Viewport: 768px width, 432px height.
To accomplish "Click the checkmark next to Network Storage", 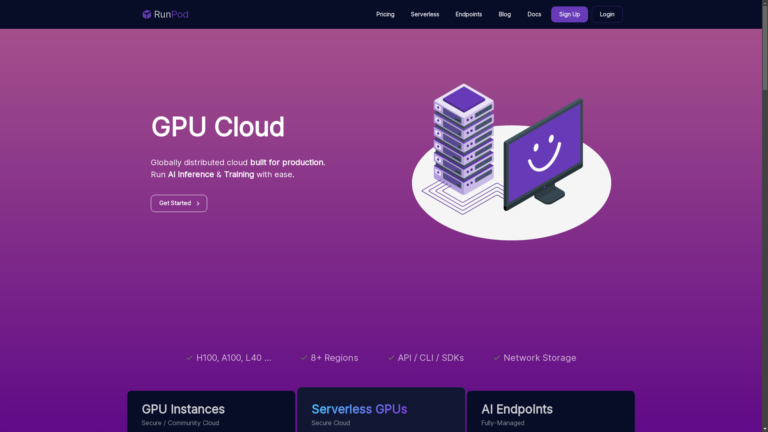I will [x=496, y=357].
